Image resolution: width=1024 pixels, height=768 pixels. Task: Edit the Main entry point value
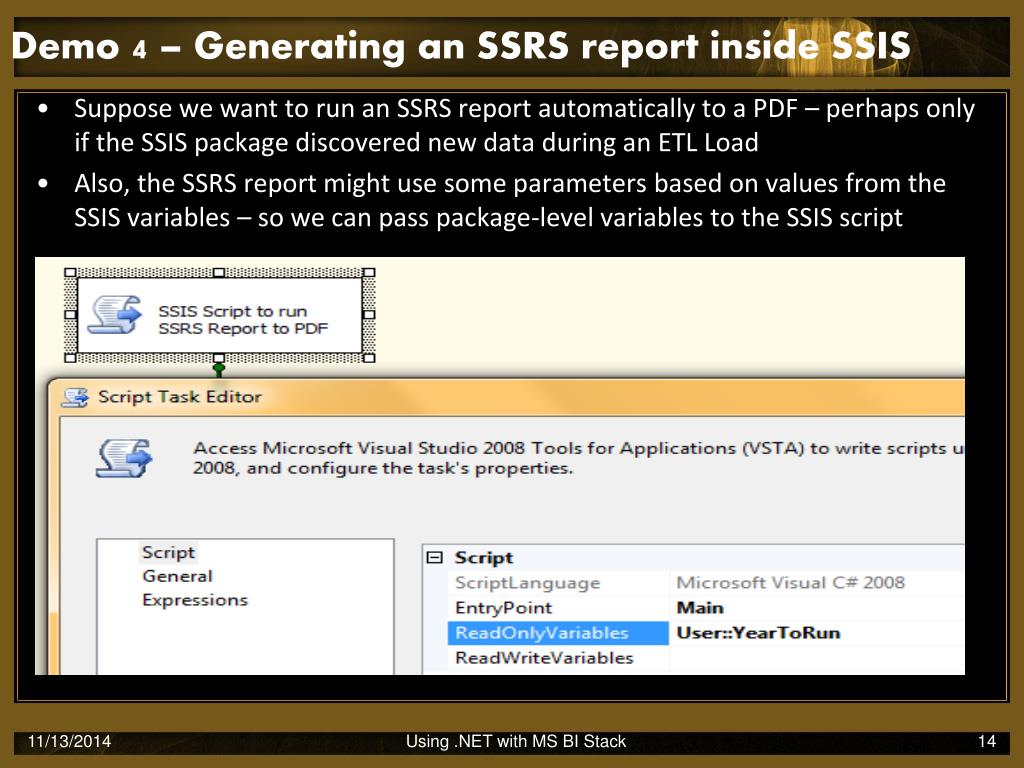coord(700,608)
